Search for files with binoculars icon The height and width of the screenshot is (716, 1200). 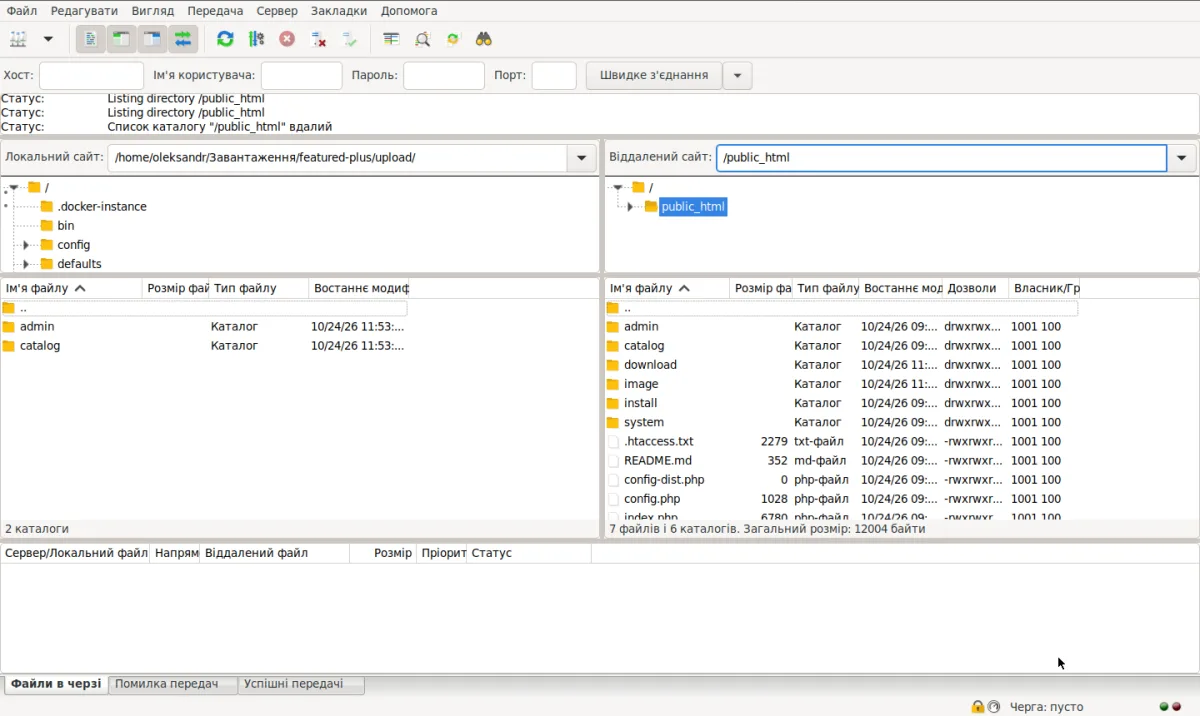(484, 39)
